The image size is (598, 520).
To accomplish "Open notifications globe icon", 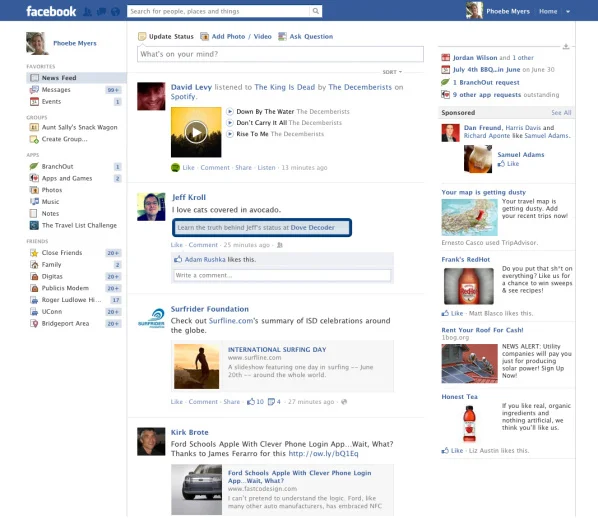I will tap(115, 12).
